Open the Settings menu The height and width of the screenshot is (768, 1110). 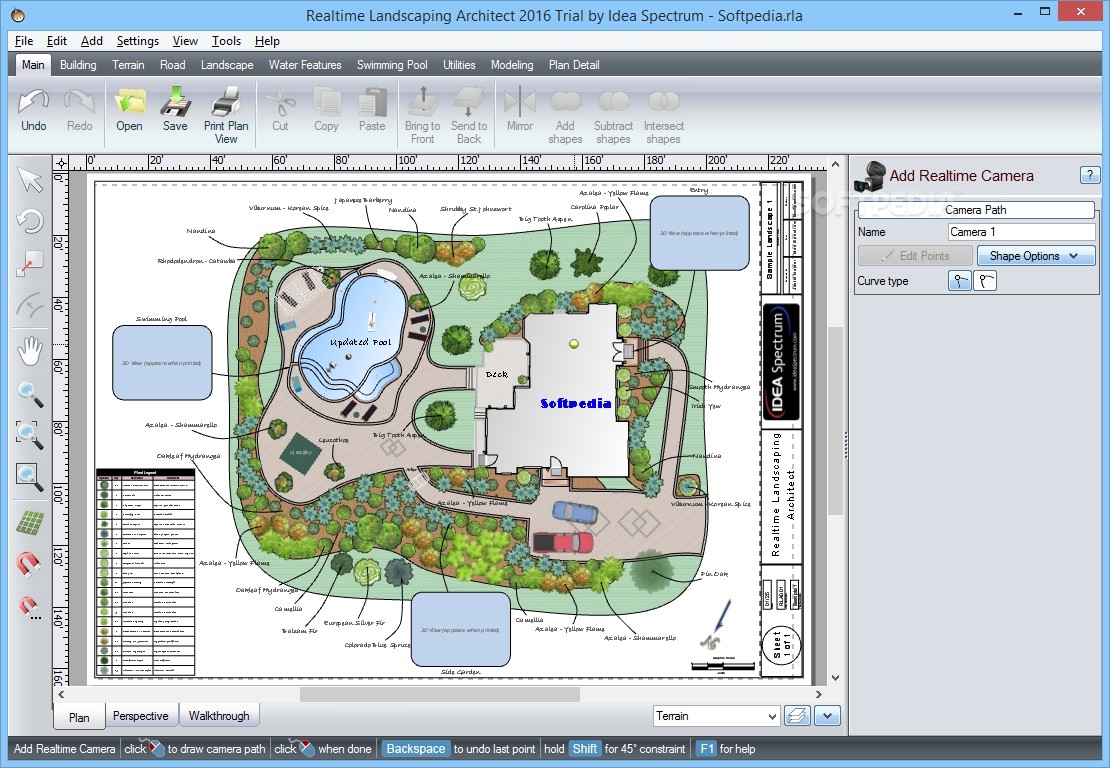(137, 41)
